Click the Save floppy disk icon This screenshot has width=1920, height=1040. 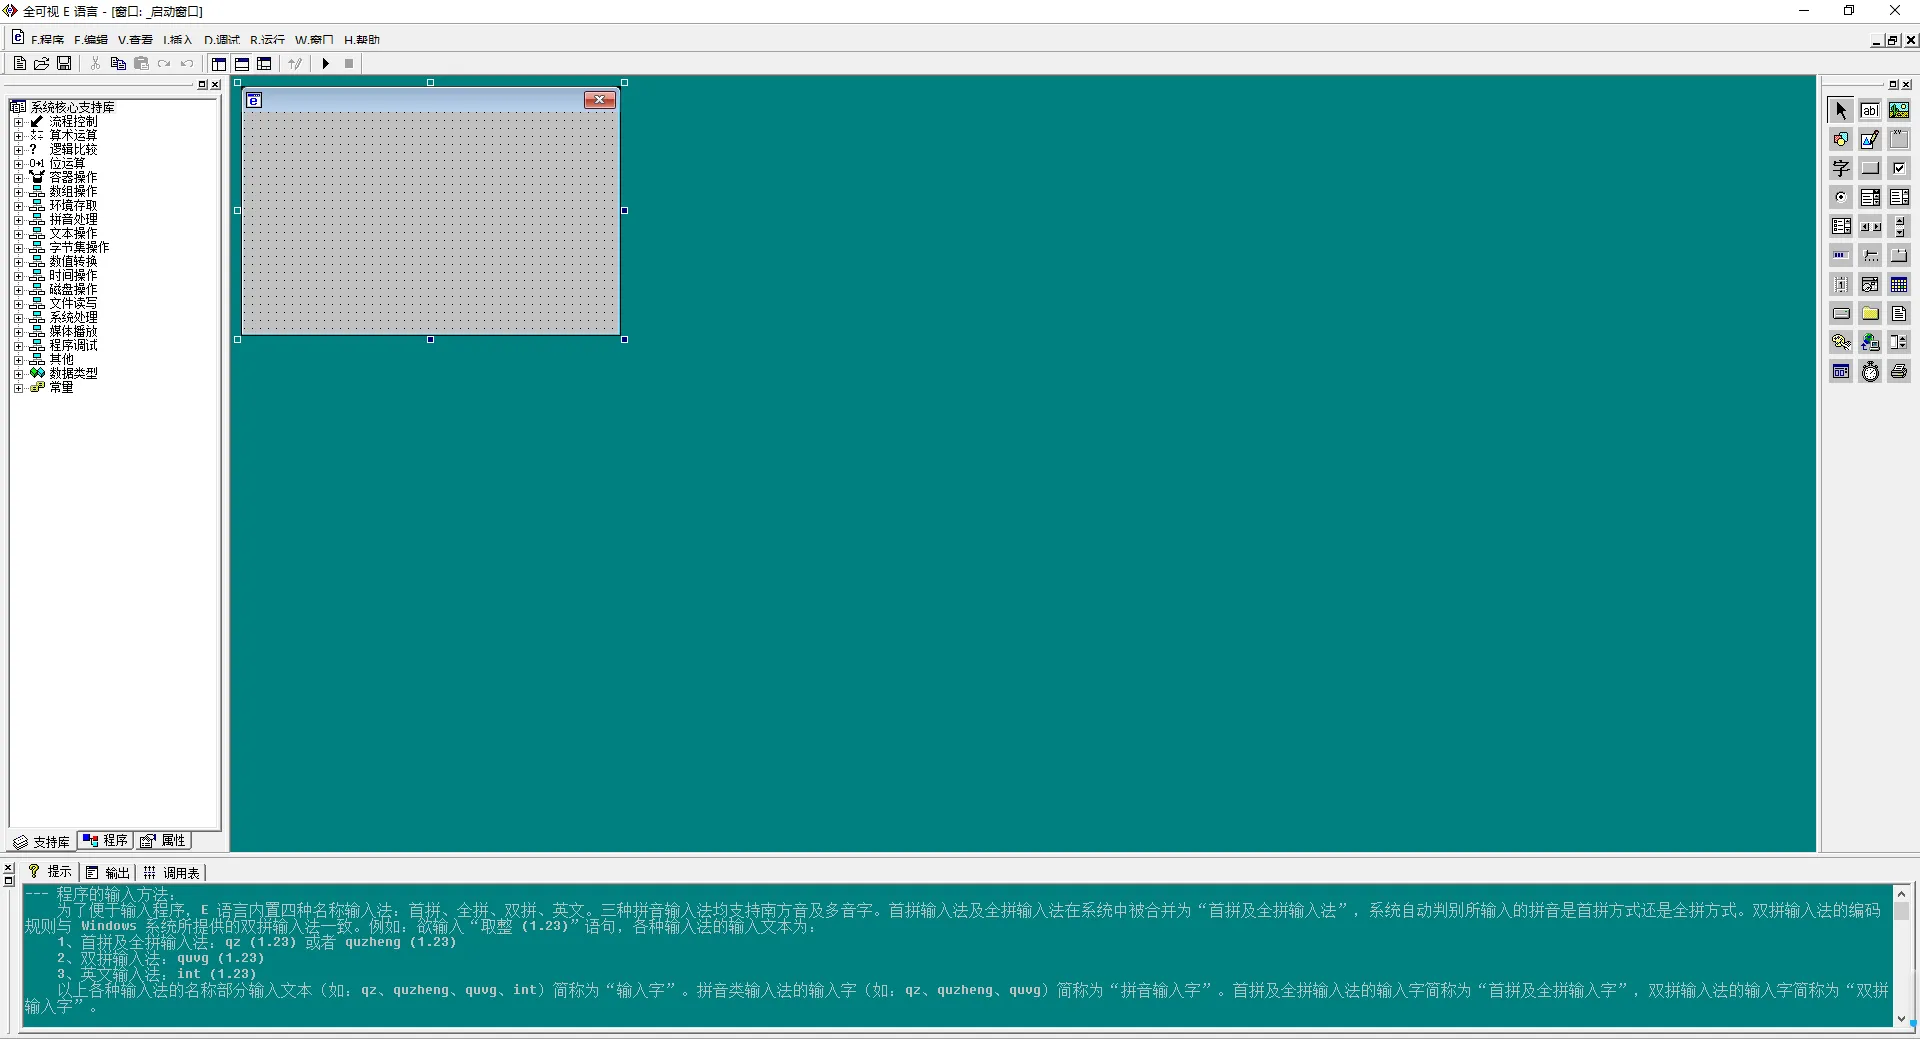click(64, 64)
